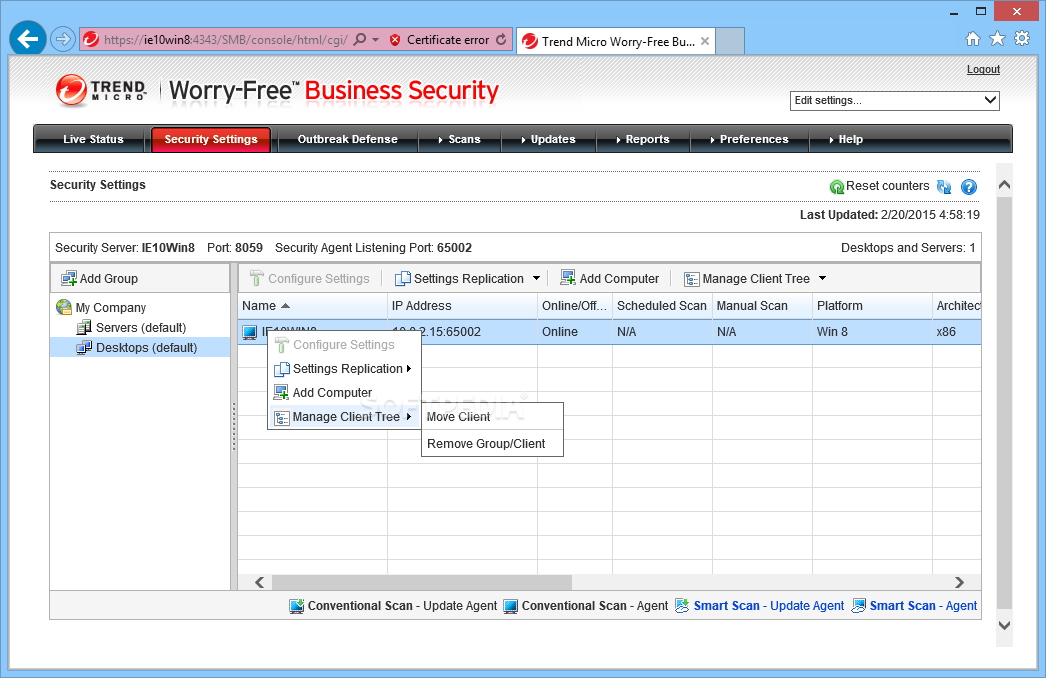The image size is (1046, 678).
Task: Select the Security Settings tab
Action: [x=211, y=139]
